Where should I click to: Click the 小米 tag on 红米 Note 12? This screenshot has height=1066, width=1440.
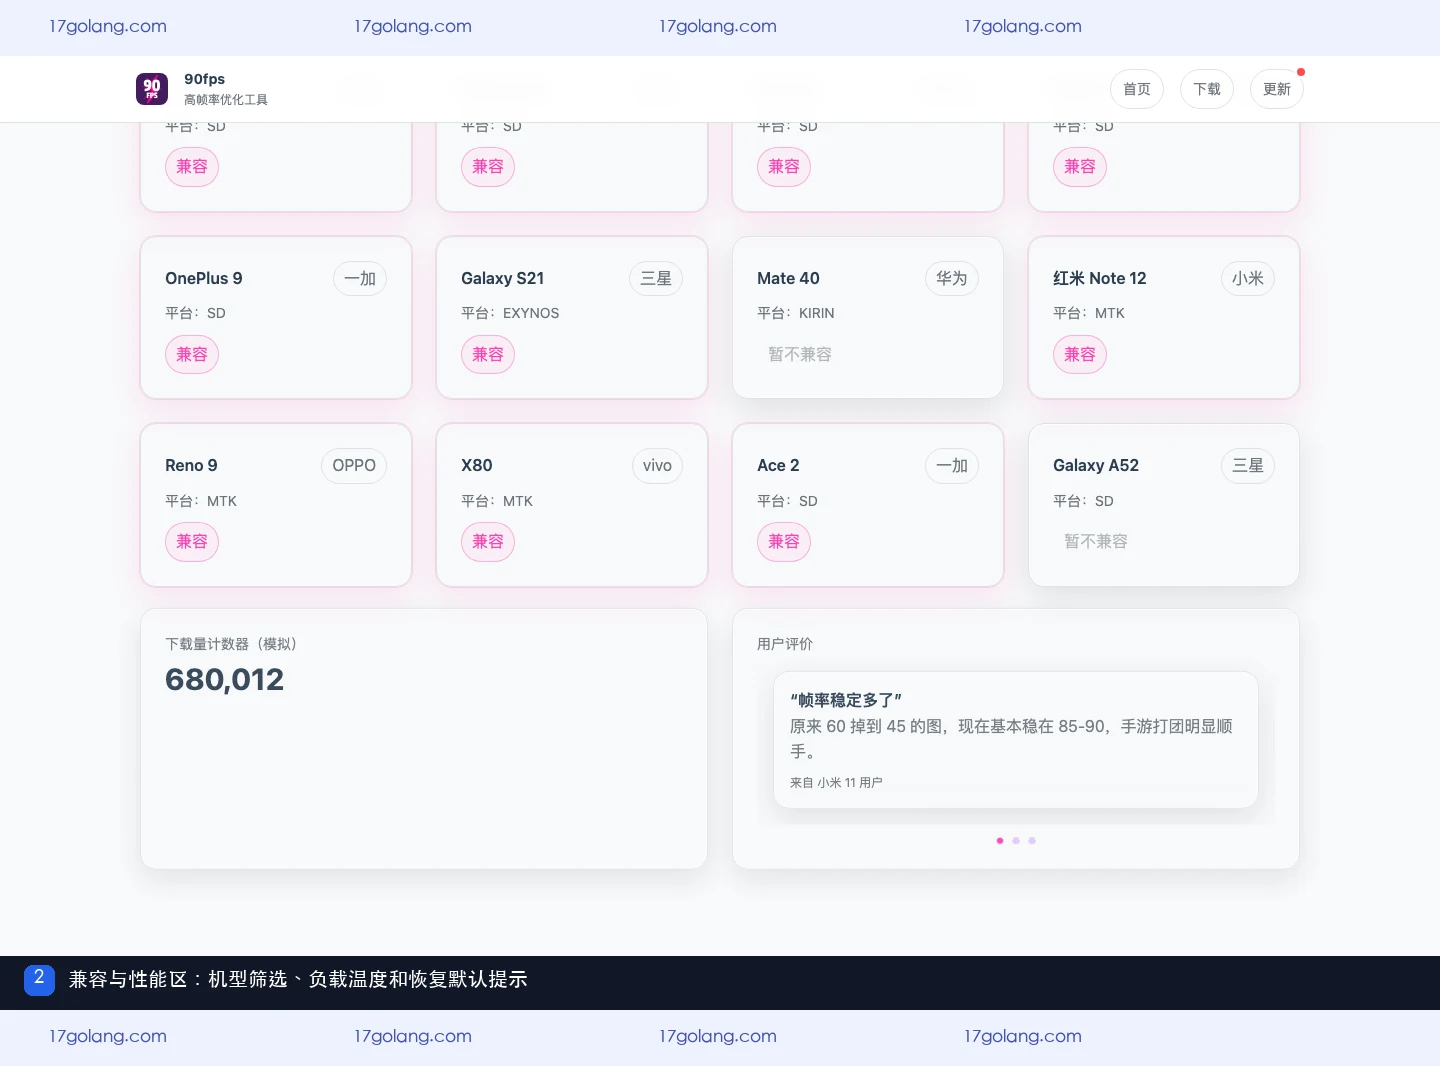click(1248, 278)
